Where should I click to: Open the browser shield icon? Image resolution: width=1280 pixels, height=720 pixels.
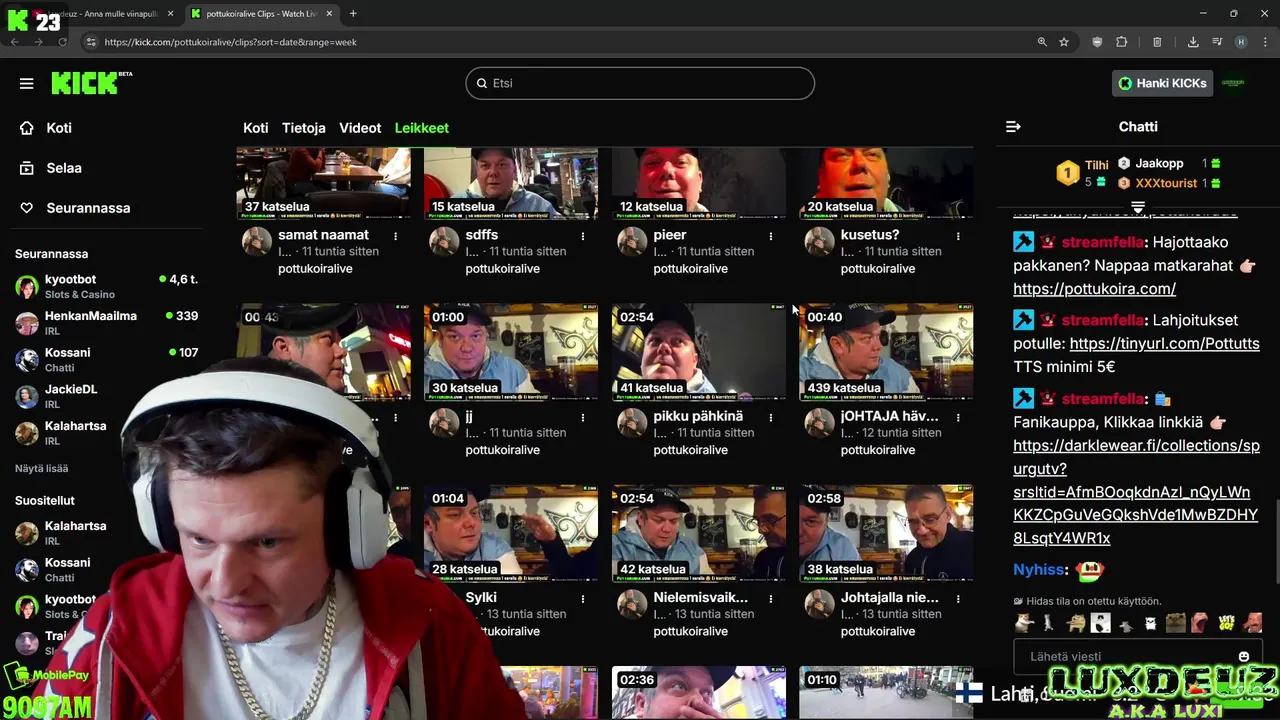(x=1097, y=42)
